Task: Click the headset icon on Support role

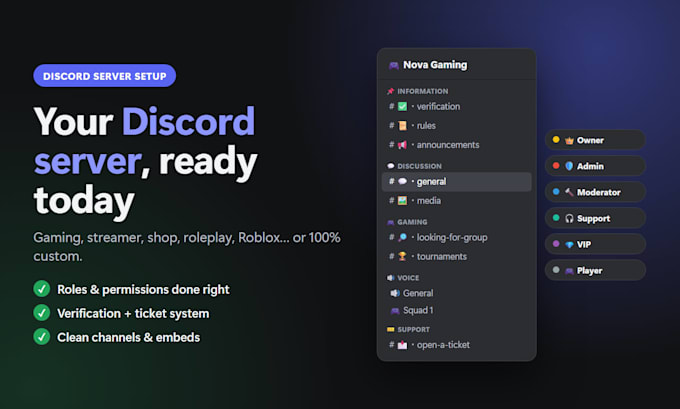Action: (x=569, y=219)
